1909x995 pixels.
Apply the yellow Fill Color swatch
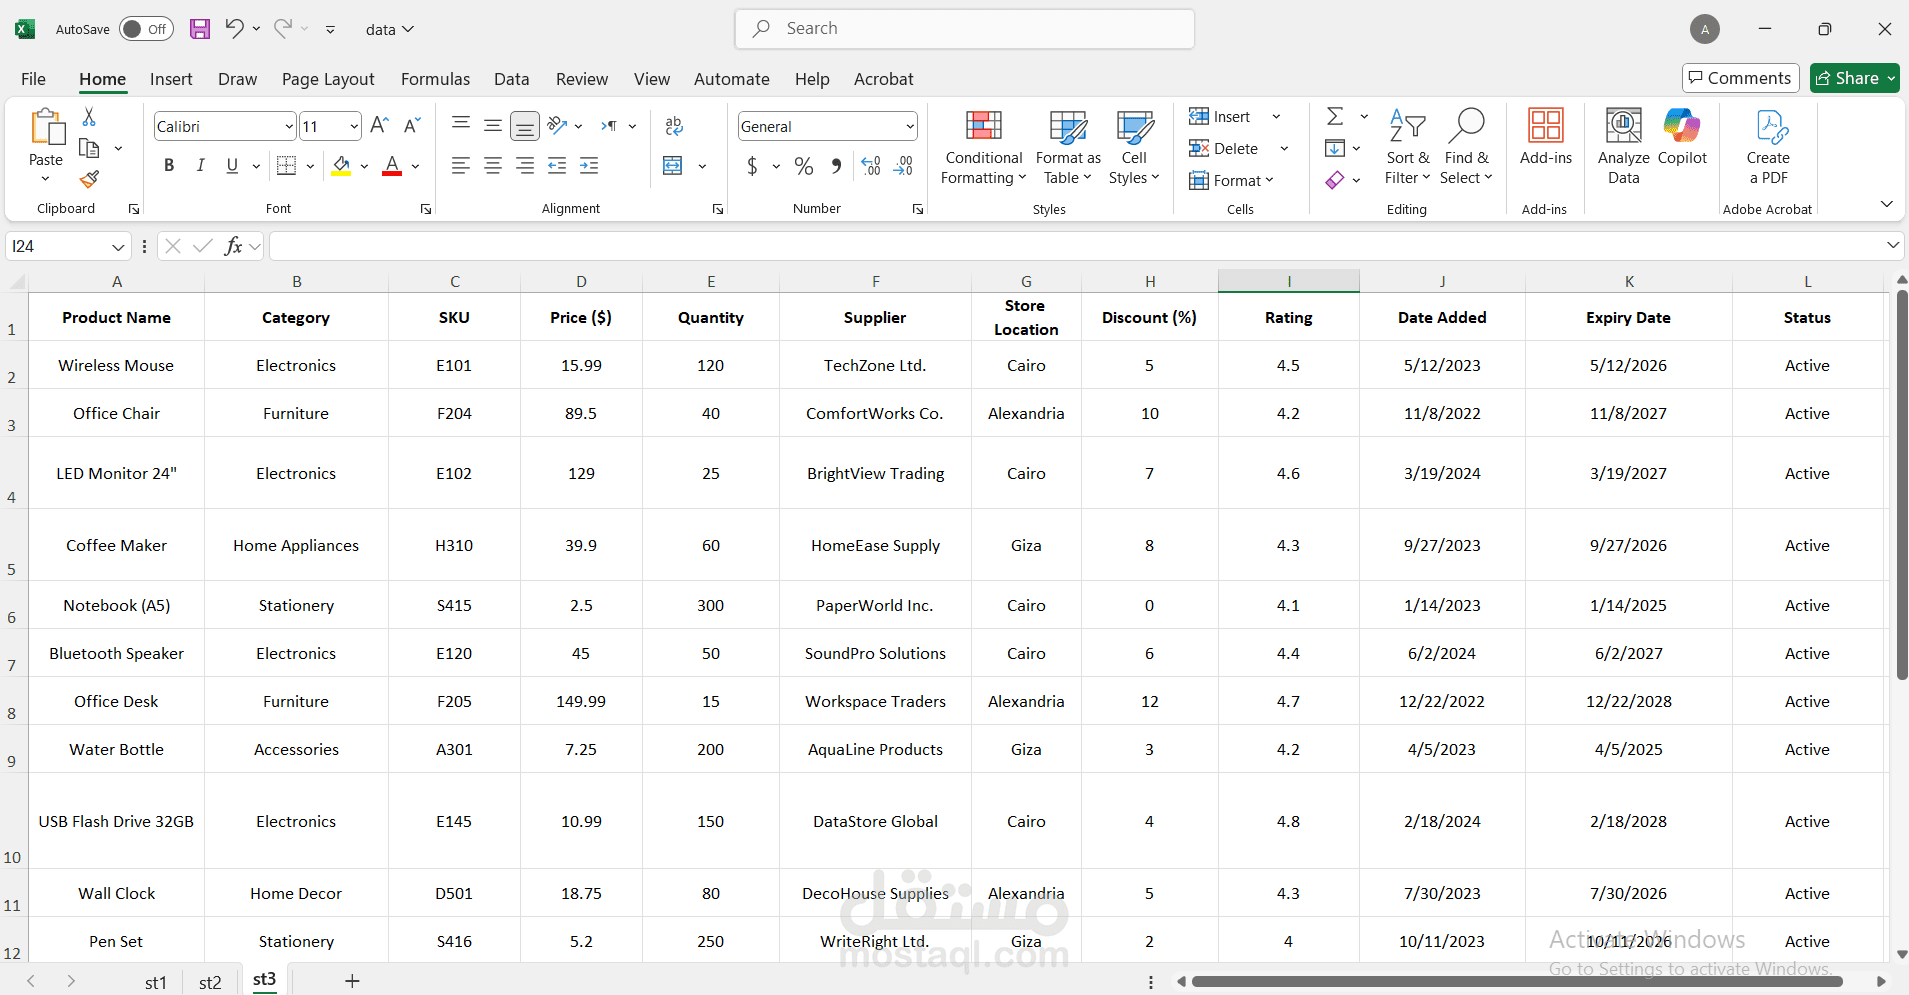point(342,166)
